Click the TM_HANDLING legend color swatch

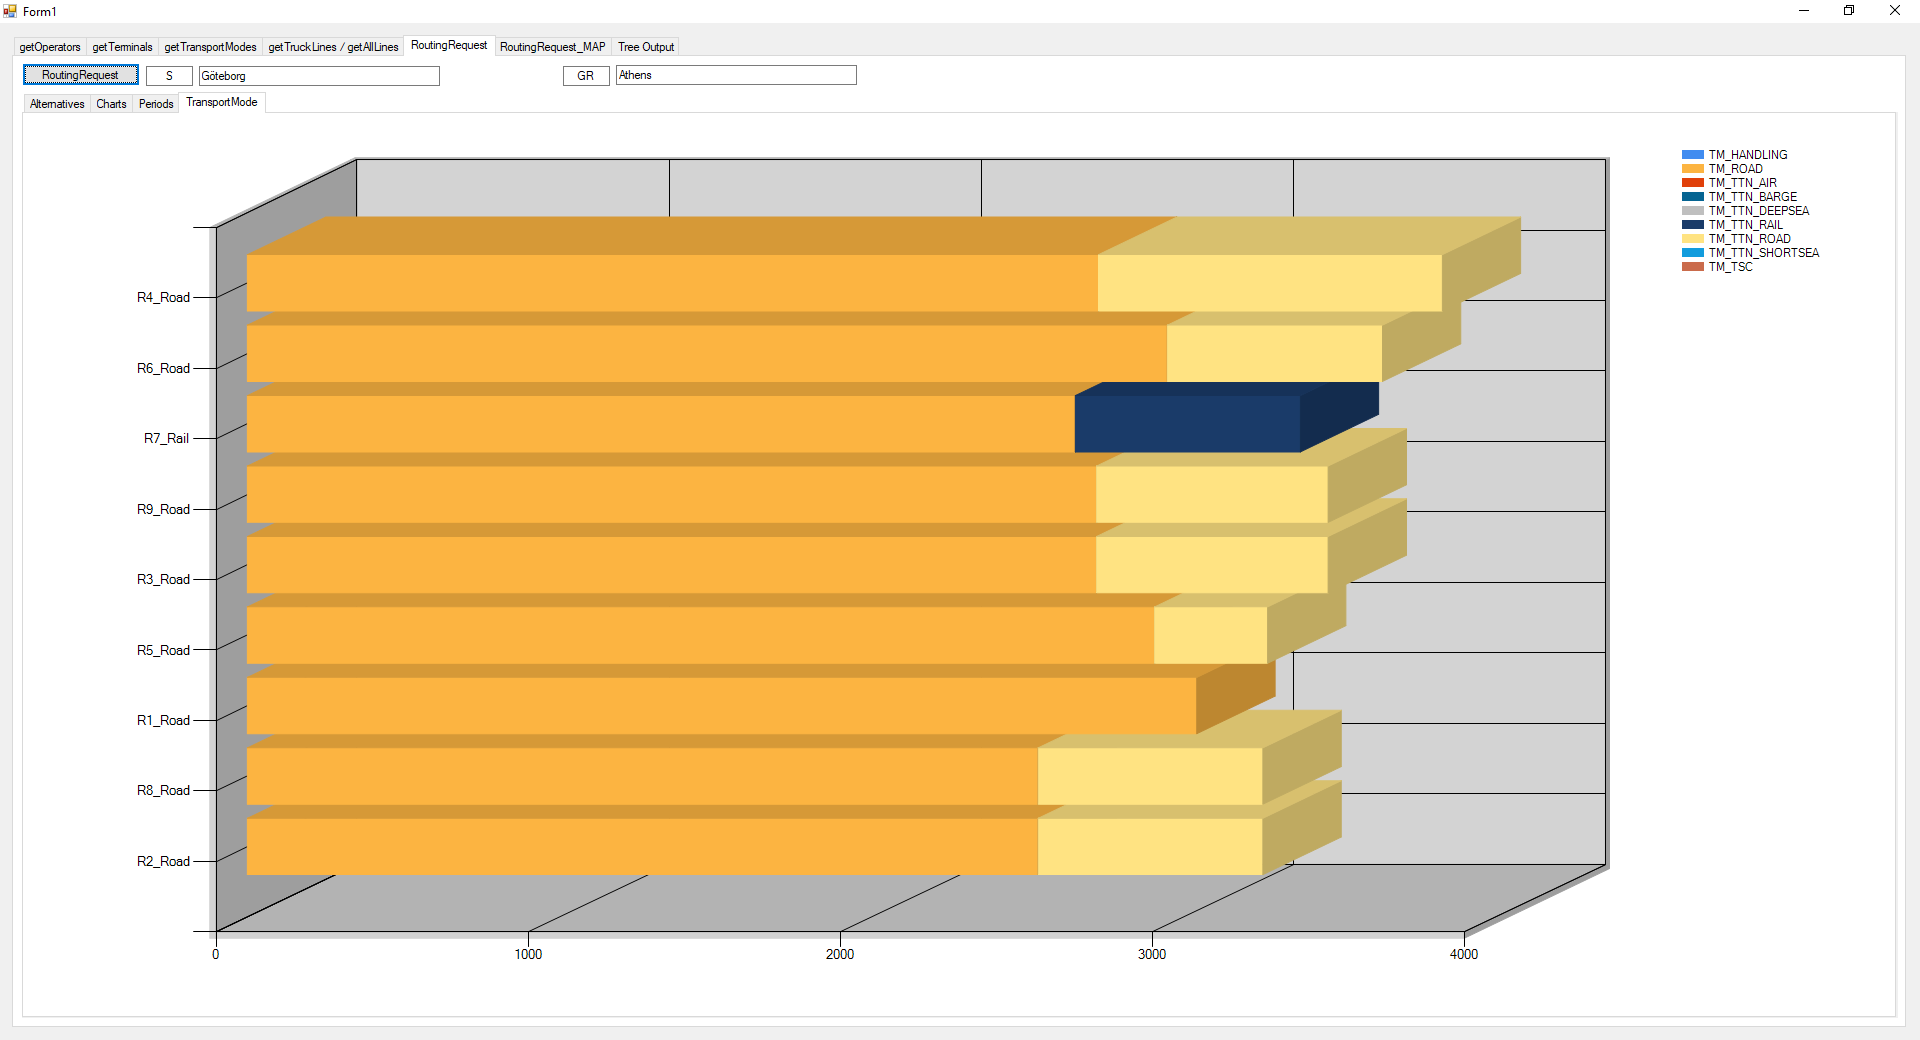(x=1692, y=155)
